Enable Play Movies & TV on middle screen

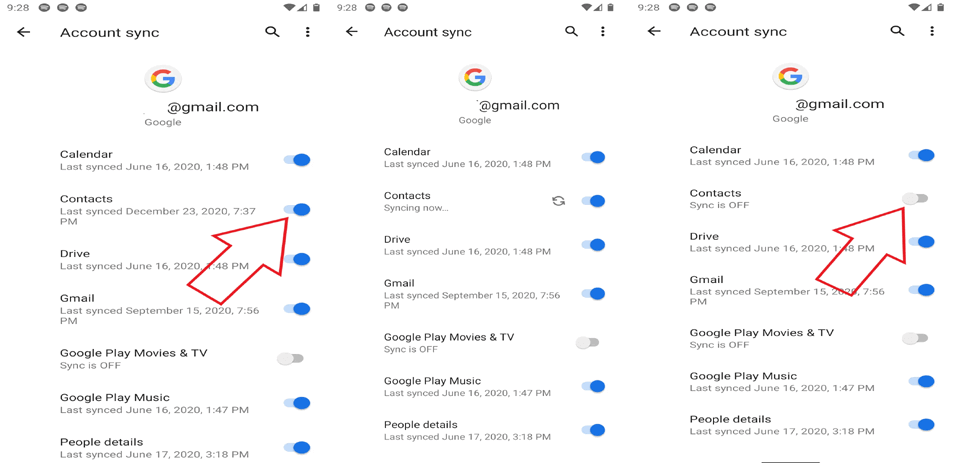point(587,342)
